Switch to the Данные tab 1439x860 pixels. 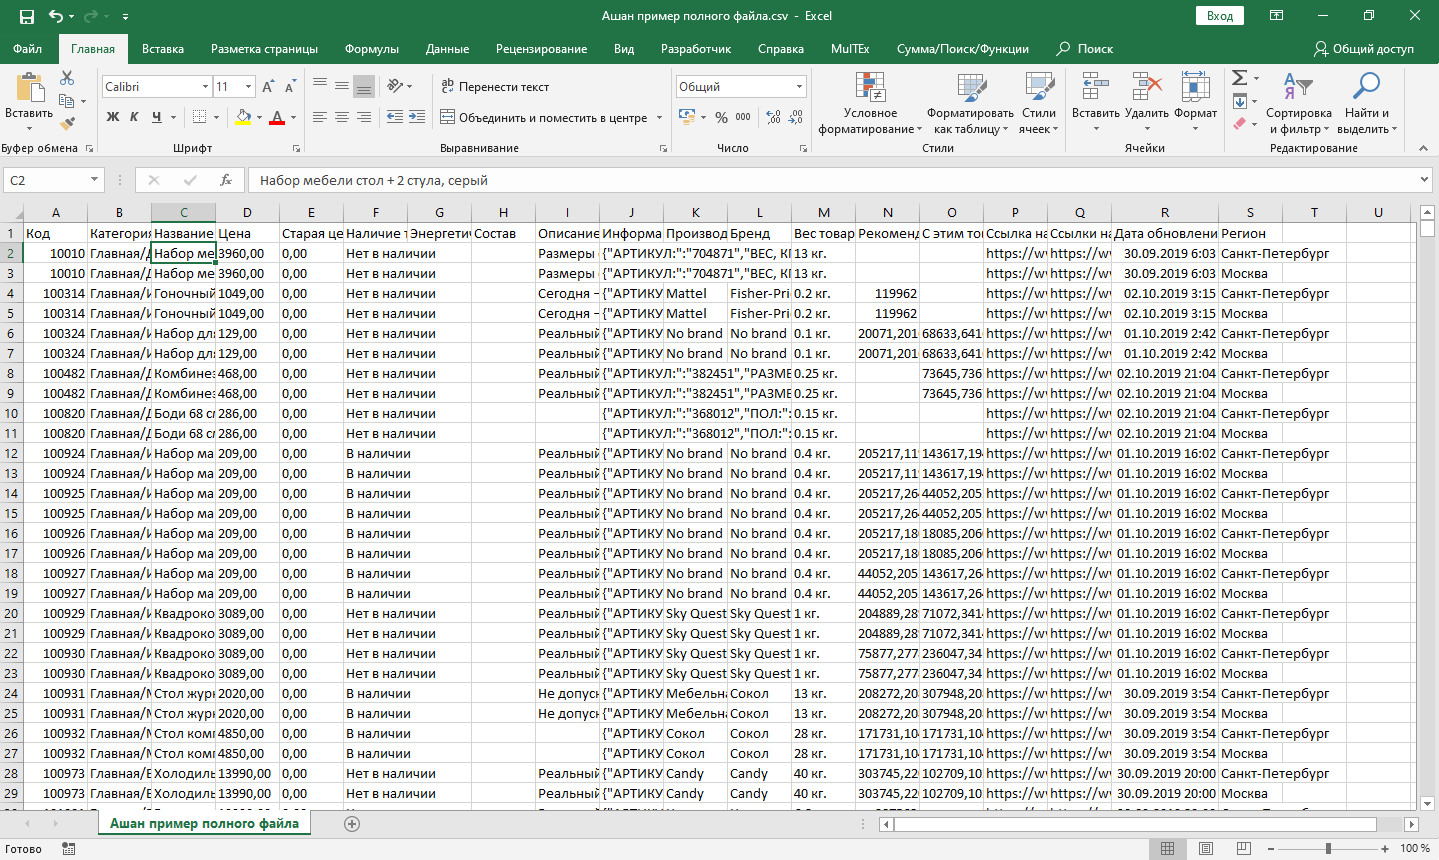[447, 49]
